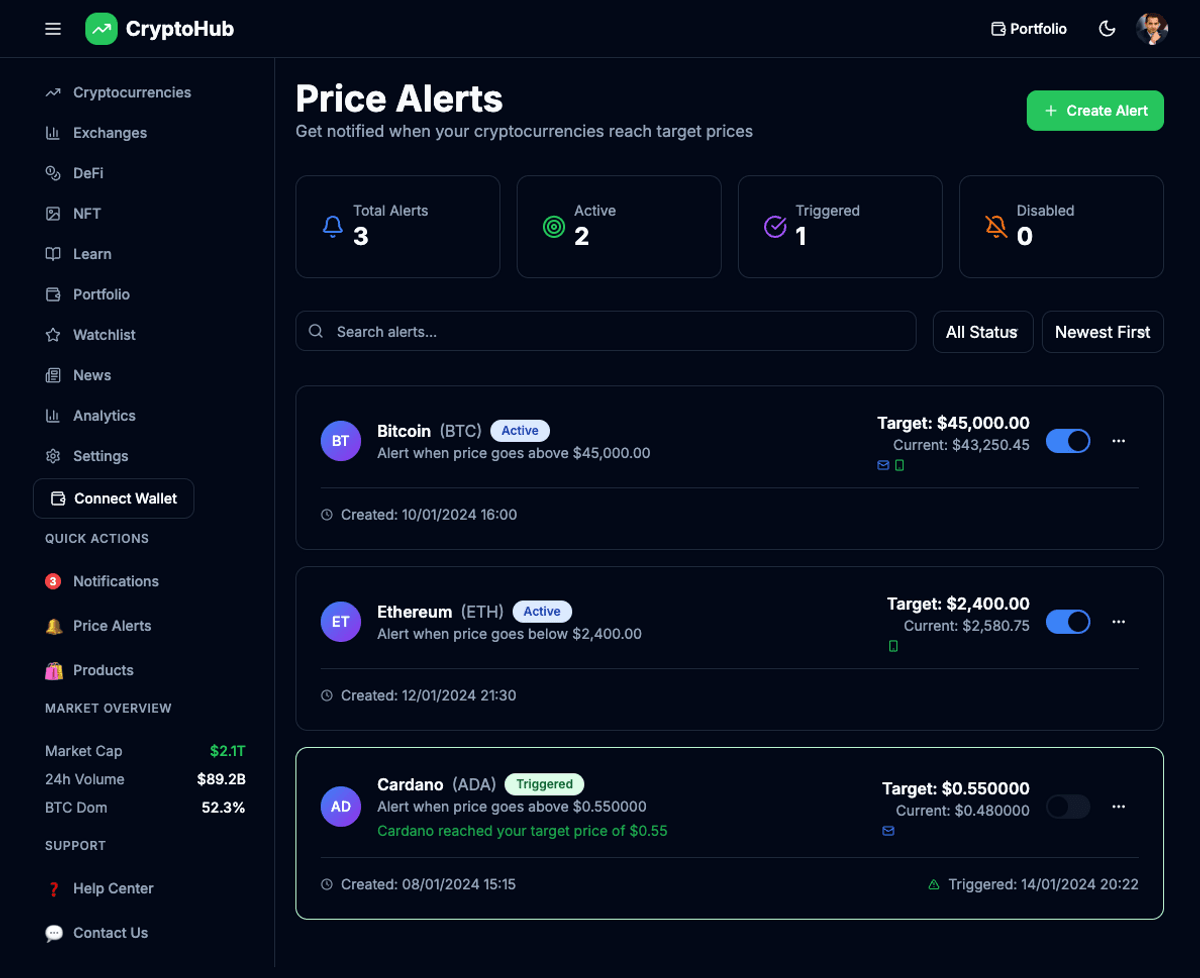1200x978 pixels.
Task: Expand the Newest First sort dropdown
Action: pos(1103,332)
